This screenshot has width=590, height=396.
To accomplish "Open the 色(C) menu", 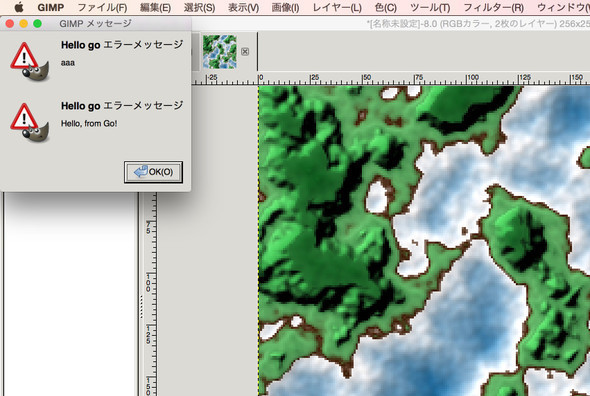I will [386, 7].
